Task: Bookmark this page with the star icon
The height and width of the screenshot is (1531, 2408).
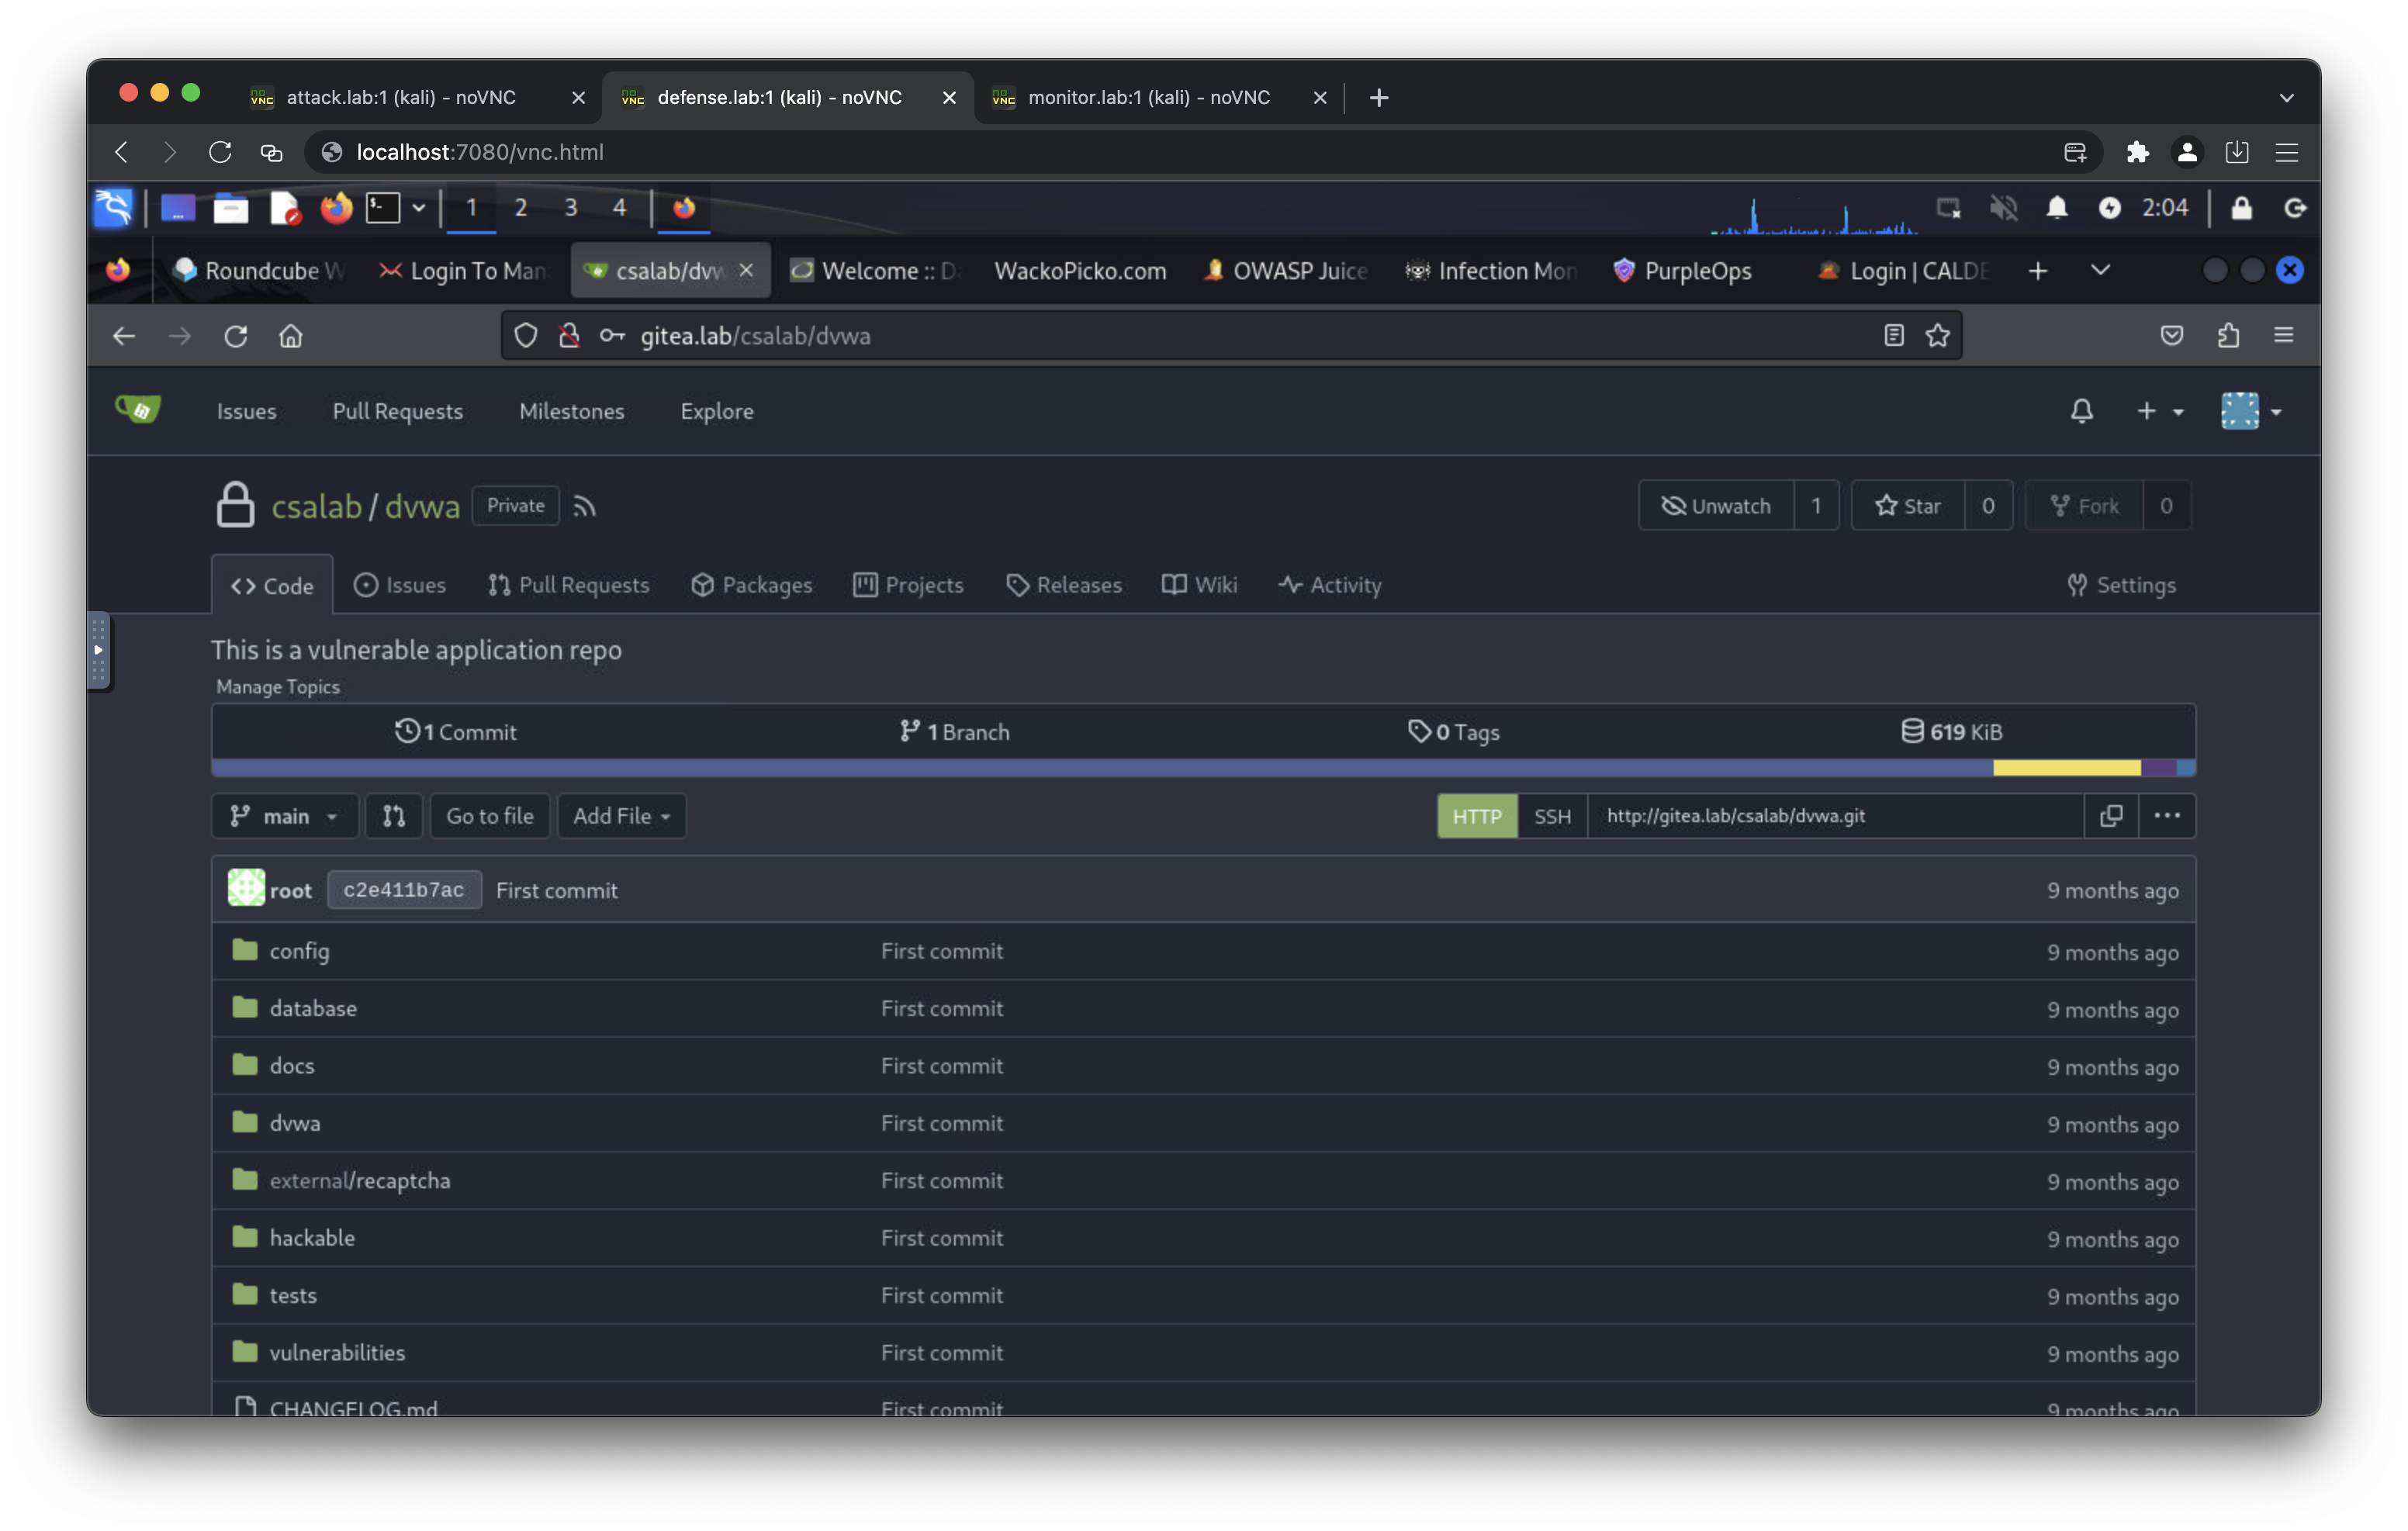Action: coord(1938,336)
